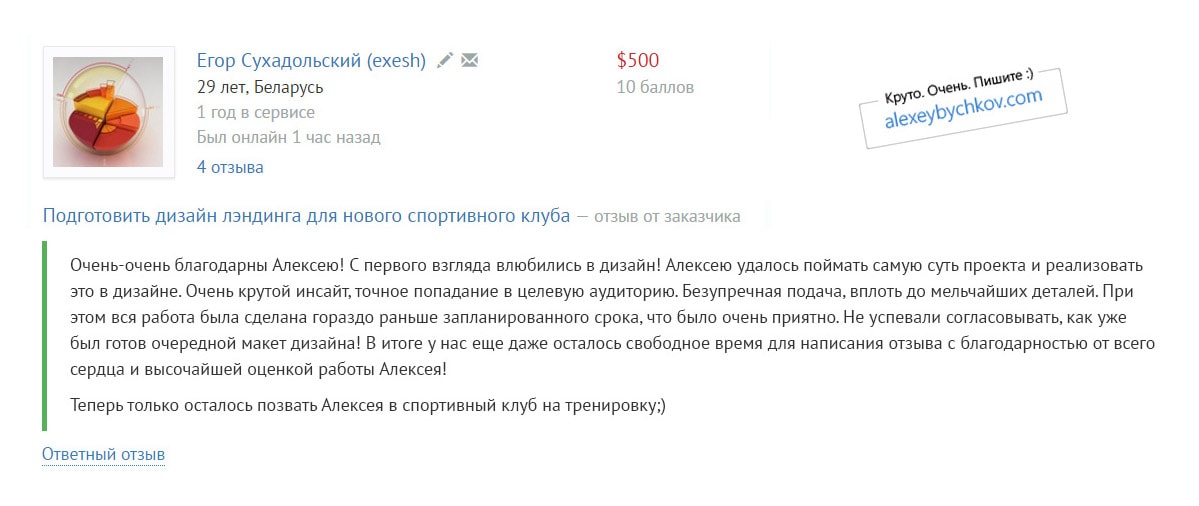Click the pencil edit icon beside the name
This screenshot has width=1199, height=506.
[445, 60]
